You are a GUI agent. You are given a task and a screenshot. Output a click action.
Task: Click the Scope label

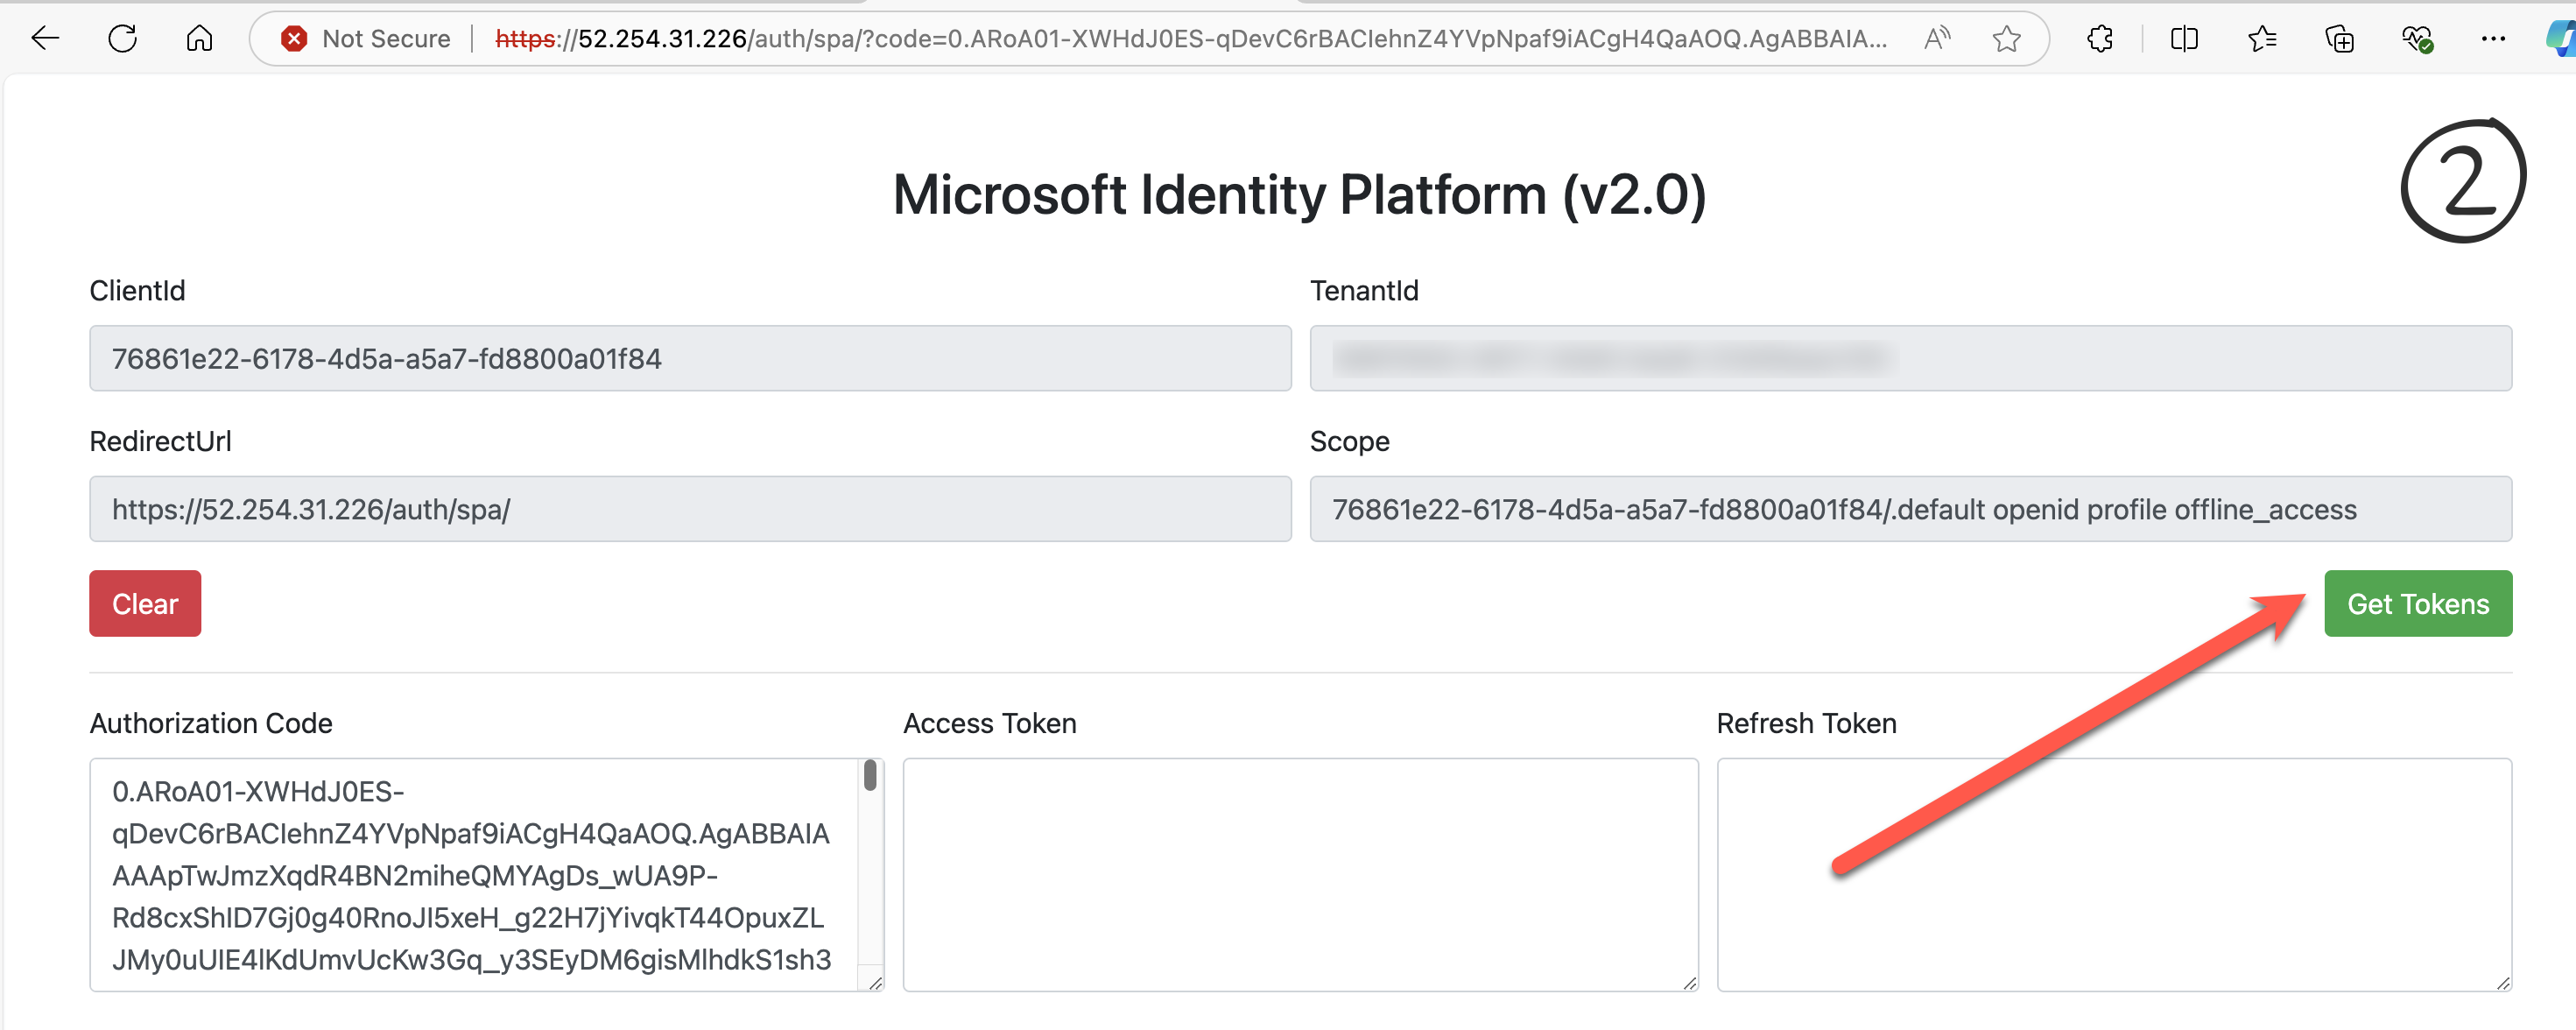[1349, 441]
